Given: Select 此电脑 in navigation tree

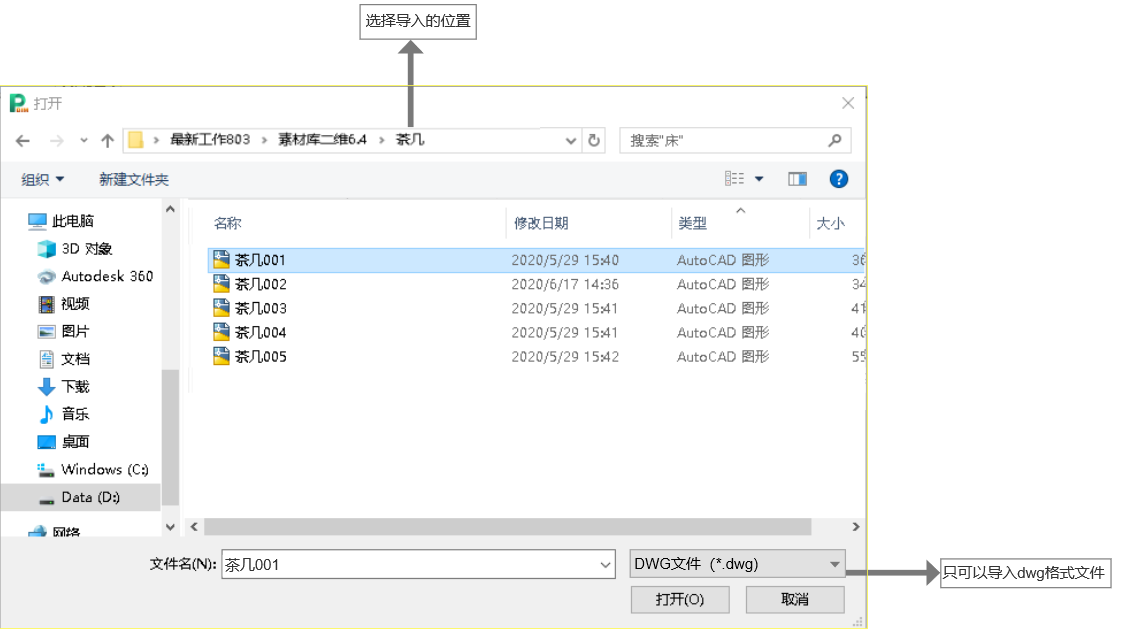Looking at the screenshot, I should click(61, 221).
